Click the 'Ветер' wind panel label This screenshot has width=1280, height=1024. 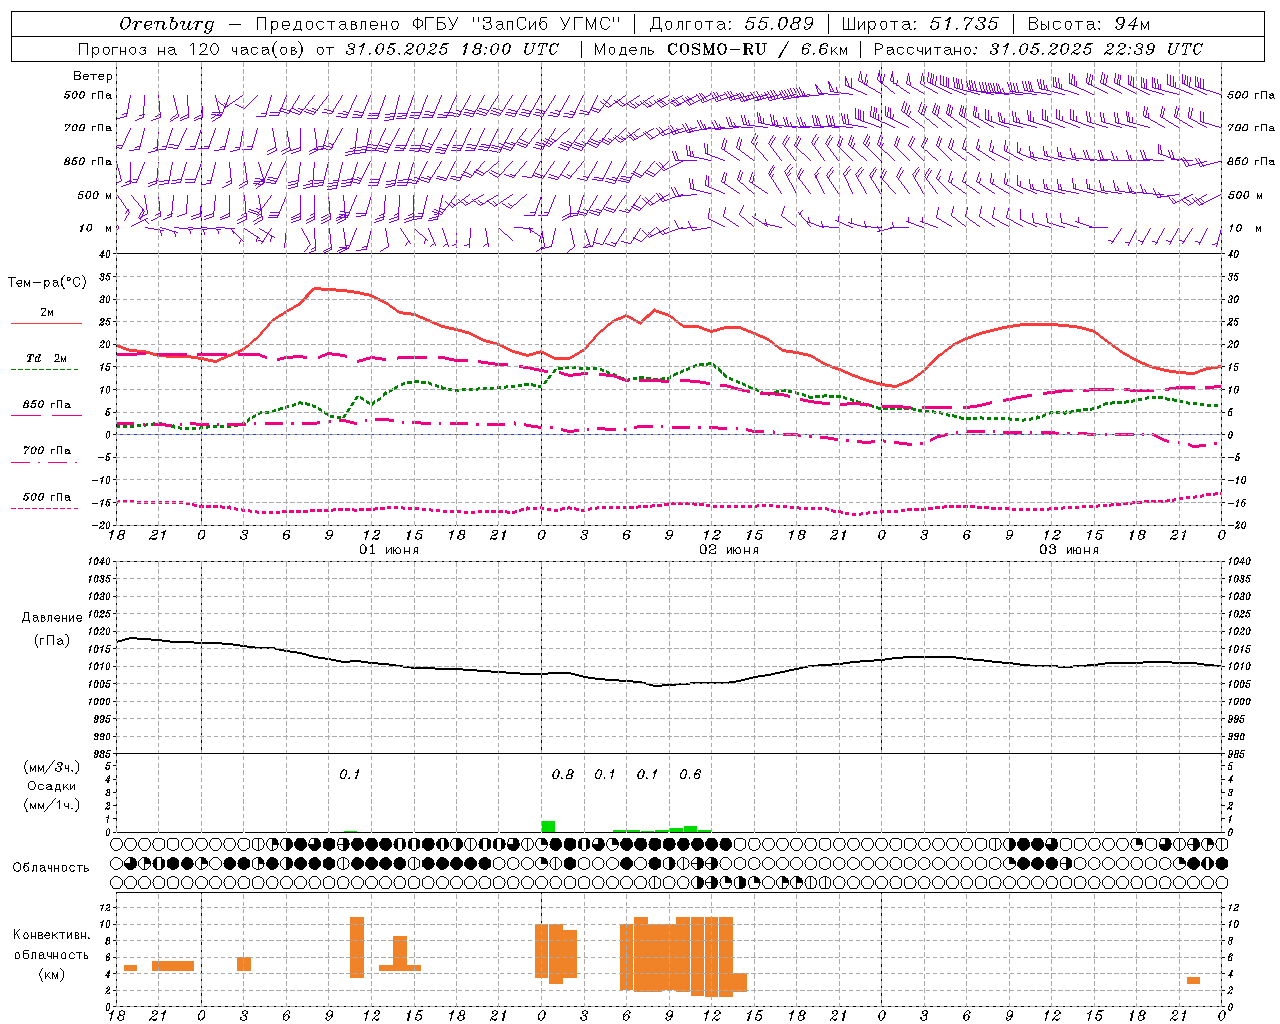(x=93, y=76)
